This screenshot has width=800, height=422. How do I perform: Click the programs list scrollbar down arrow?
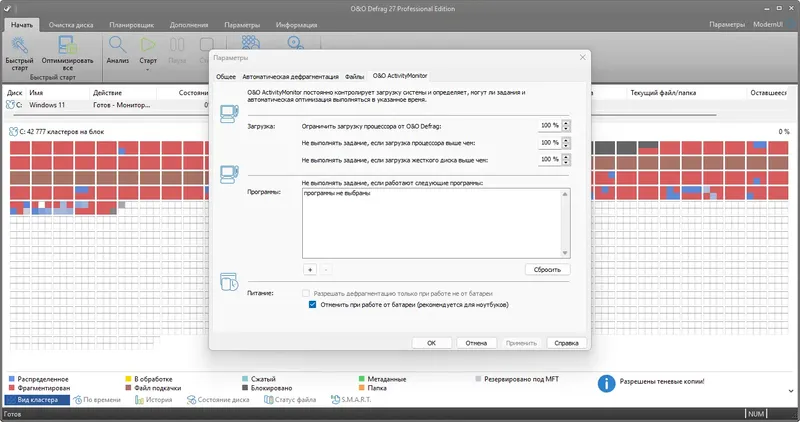click(x=565, y=253)
